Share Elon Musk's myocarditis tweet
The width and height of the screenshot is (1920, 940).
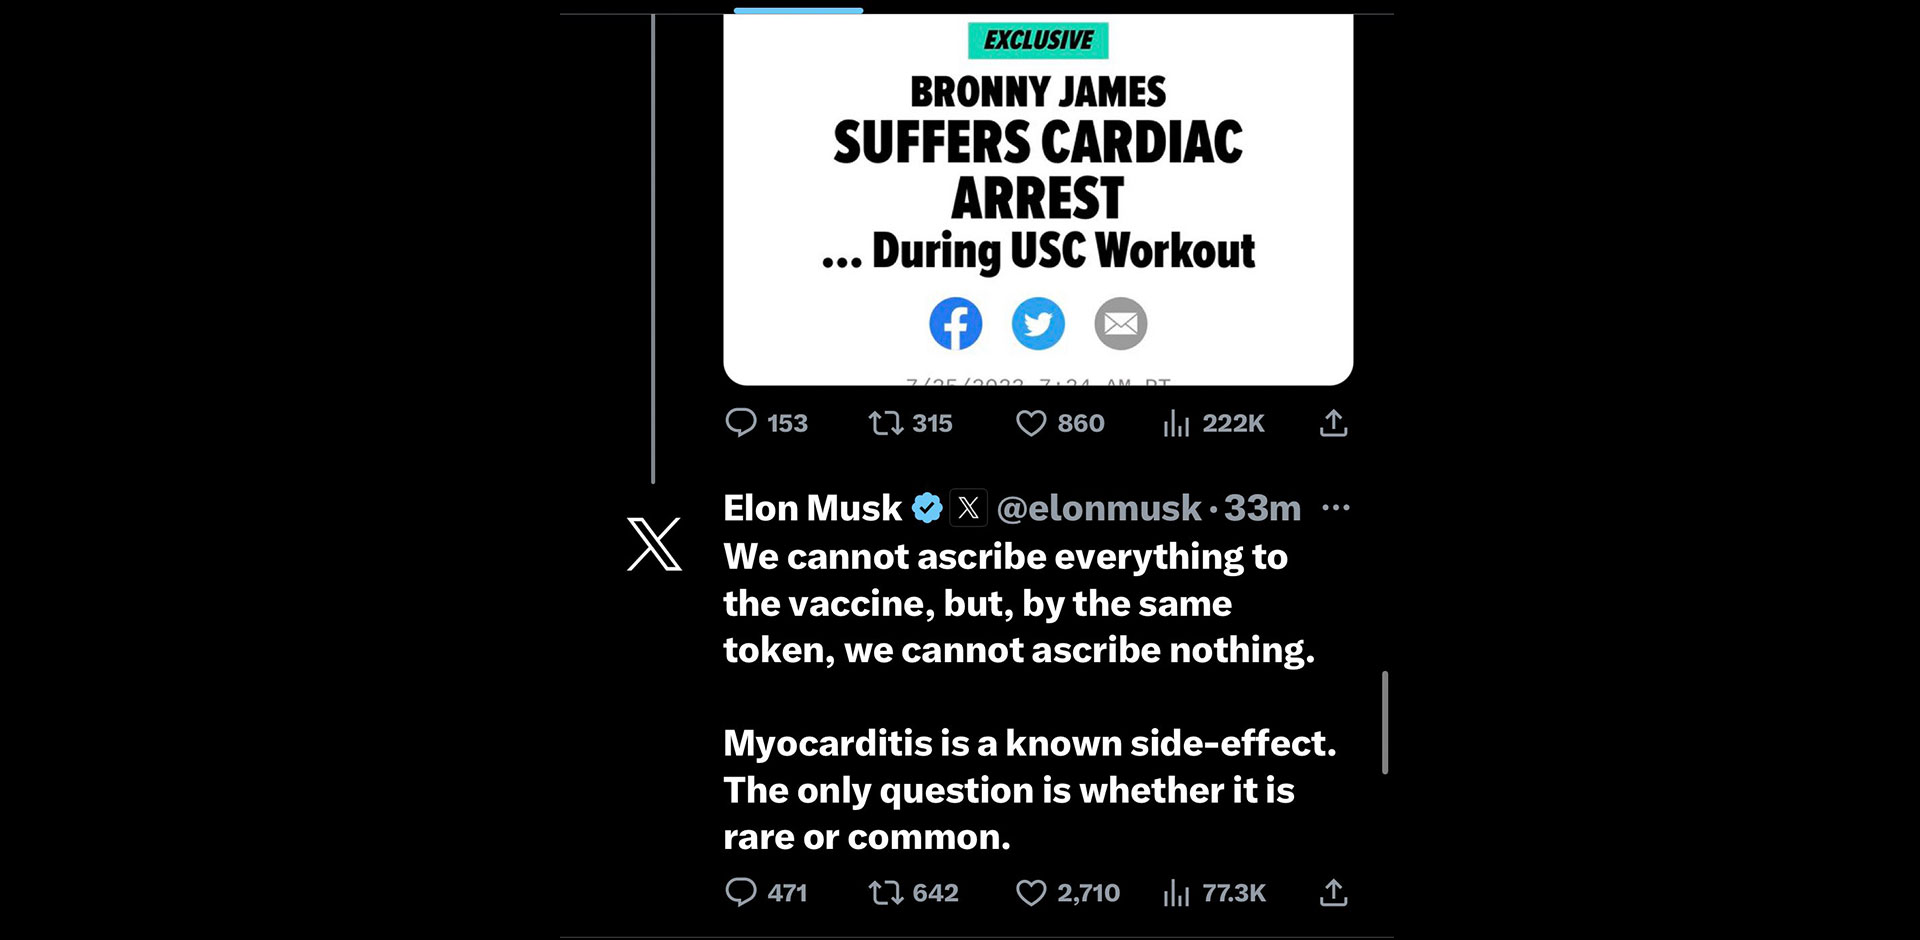[x=1333, y=892]
